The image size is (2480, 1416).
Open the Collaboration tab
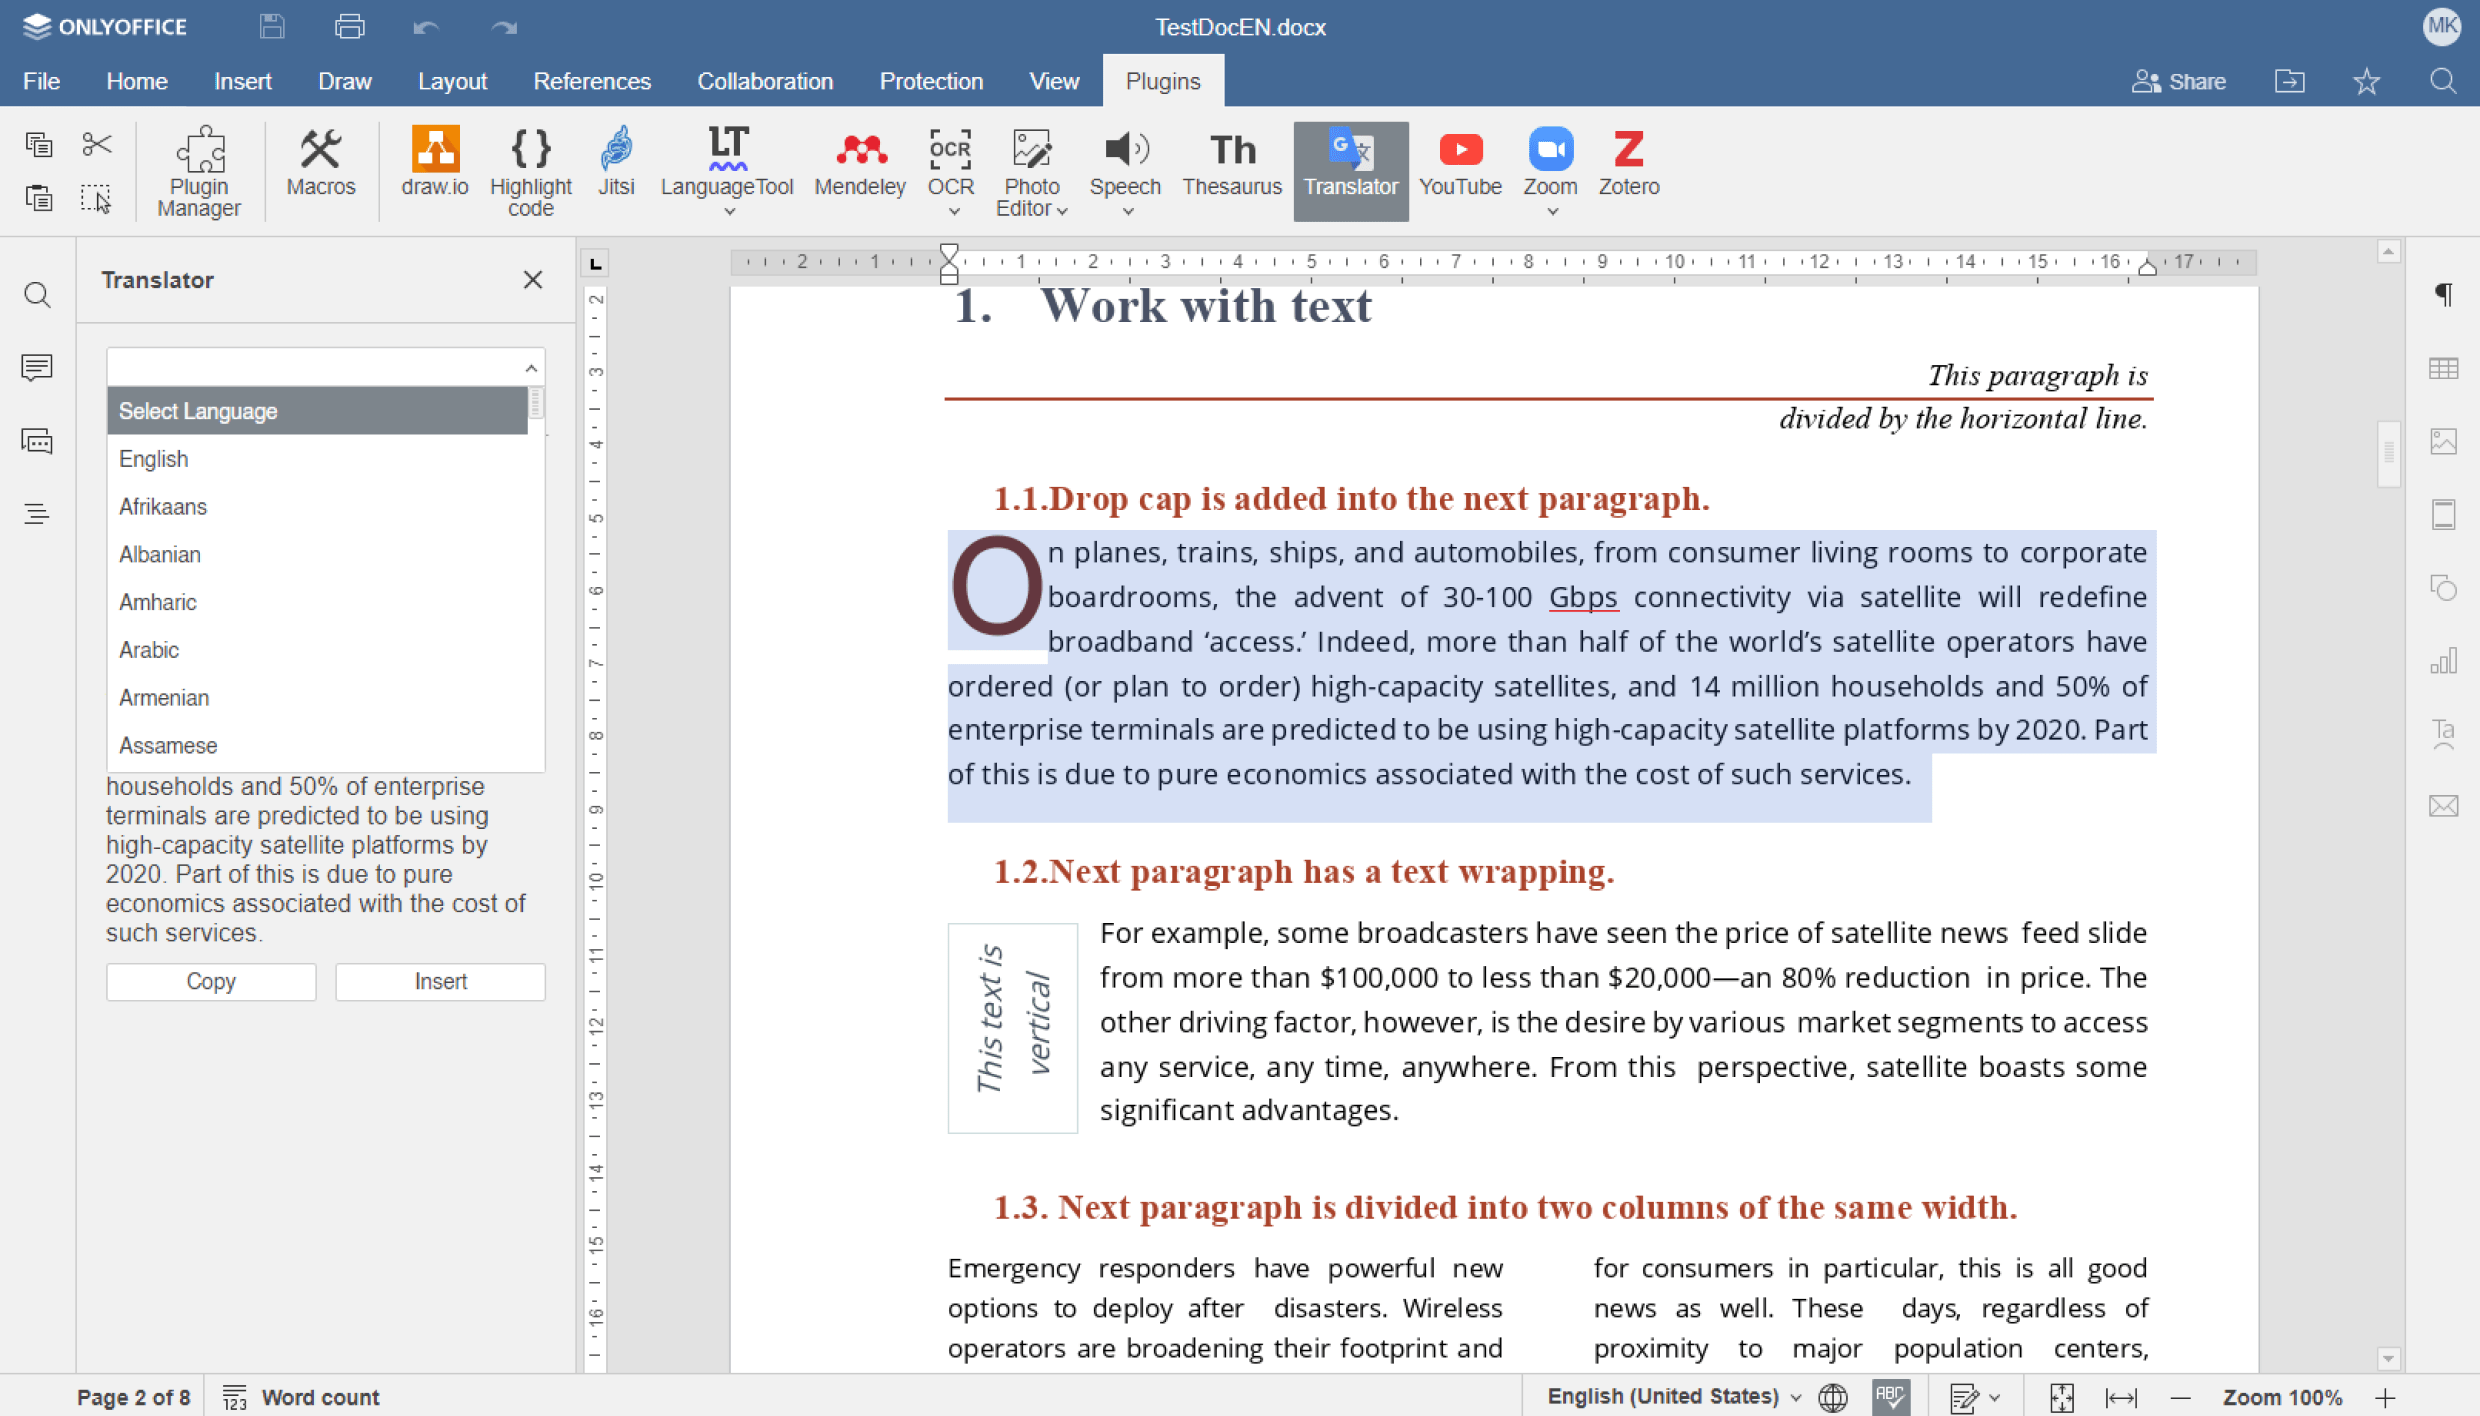click(x=764, y=81)
